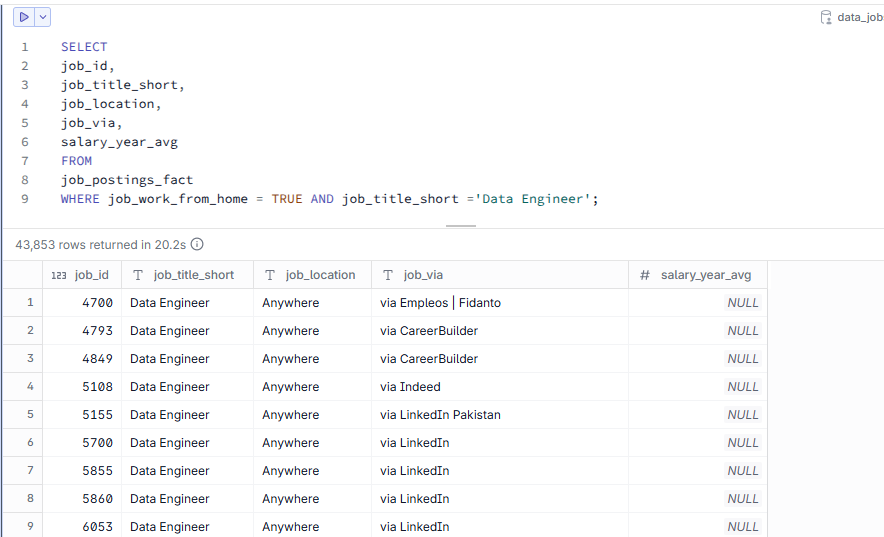Select result row number 6

pyautogui.click(x=23, y=442)
